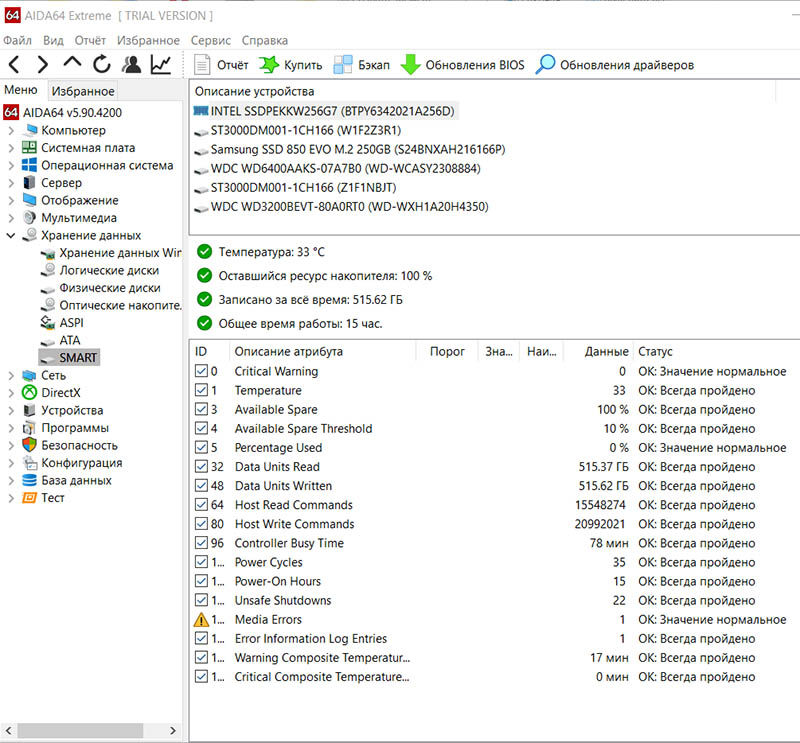The height and width of the screenshot is (743, 800).
Task: Go up one level with the up arrow
Action: [x=72, y=63]
